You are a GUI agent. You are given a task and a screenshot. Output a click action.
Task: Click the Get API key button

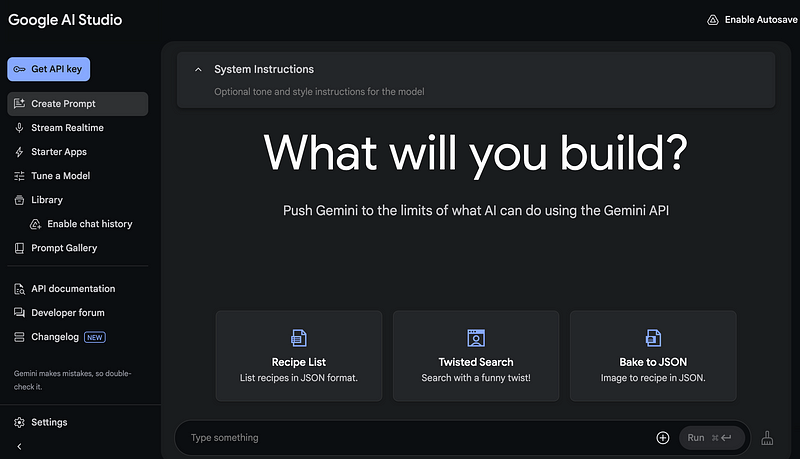click(x=48, y=69)
